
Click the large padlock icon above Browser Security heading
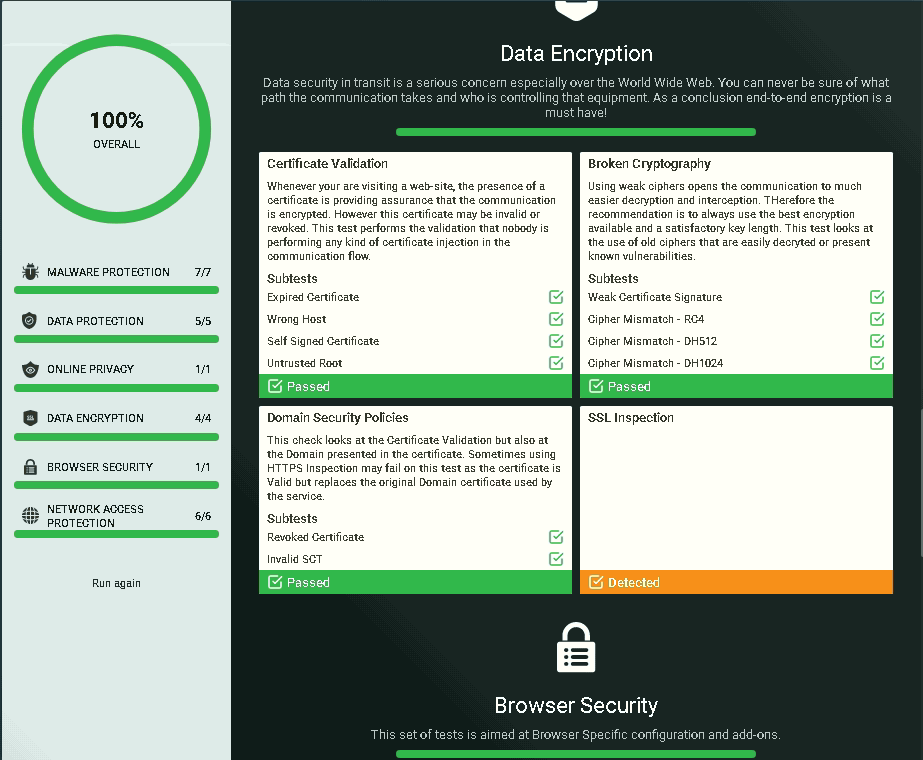coord(576,646)
